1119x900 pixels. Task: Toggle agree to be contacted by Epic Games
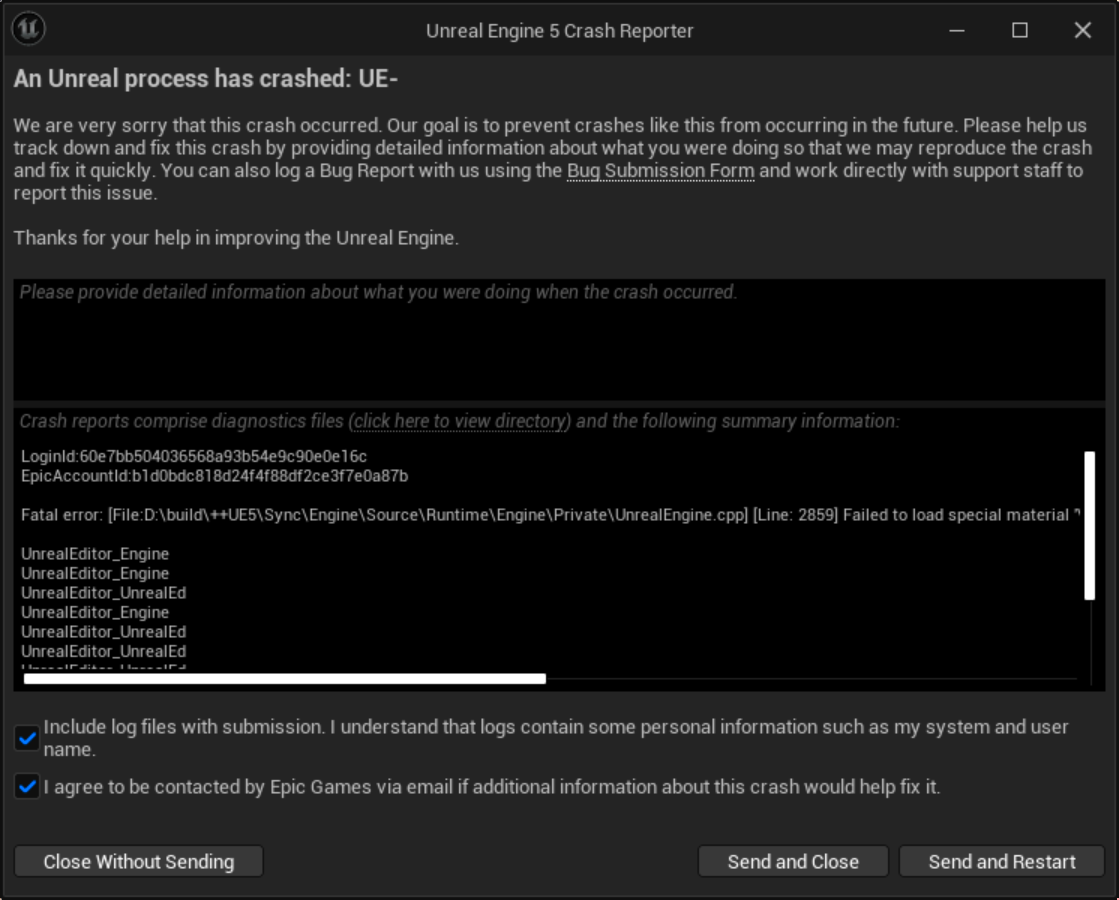click(27, 787)
